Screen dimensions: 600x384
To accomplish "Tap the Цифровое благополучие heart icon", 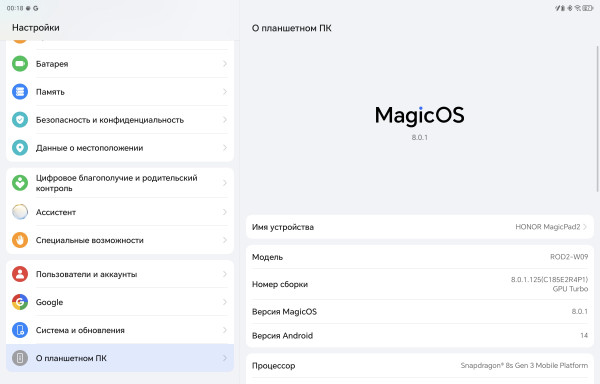I will [x=20, y=183].
